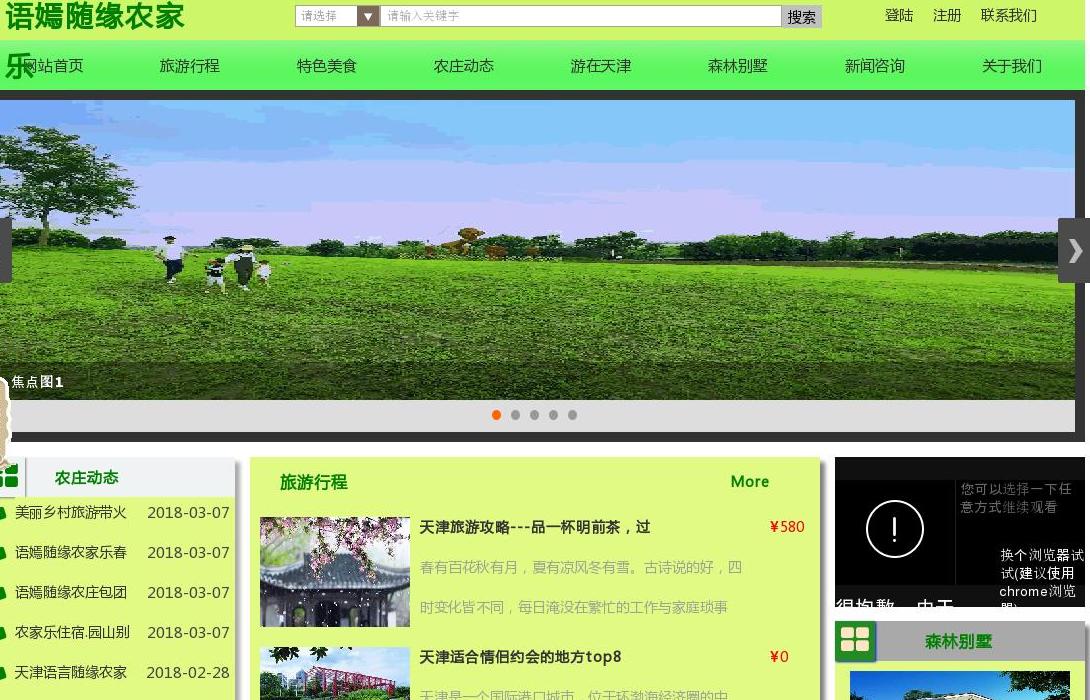This screenshot has width=1090, height=700.
Task: Open the 旅游行程 section heading
Action: [314, 482]
